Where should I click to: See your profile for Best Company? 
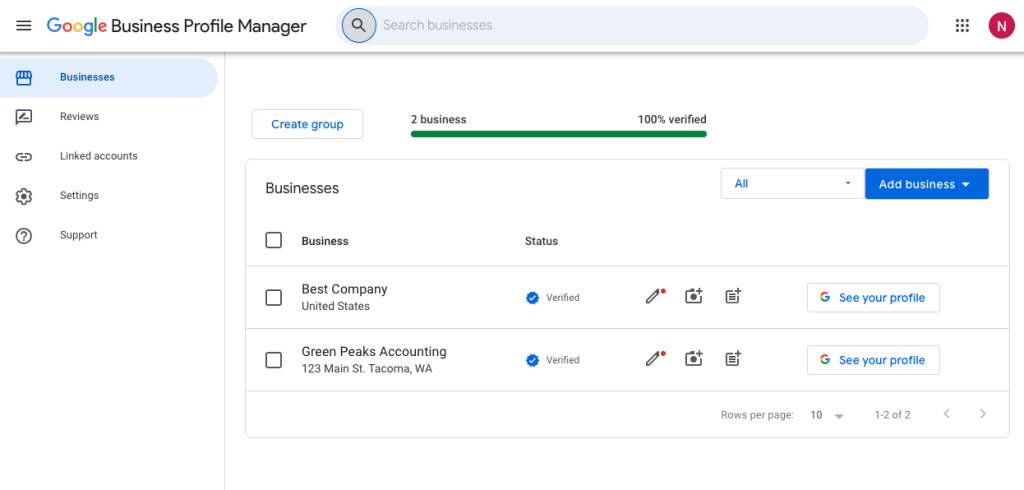[873, 298]
